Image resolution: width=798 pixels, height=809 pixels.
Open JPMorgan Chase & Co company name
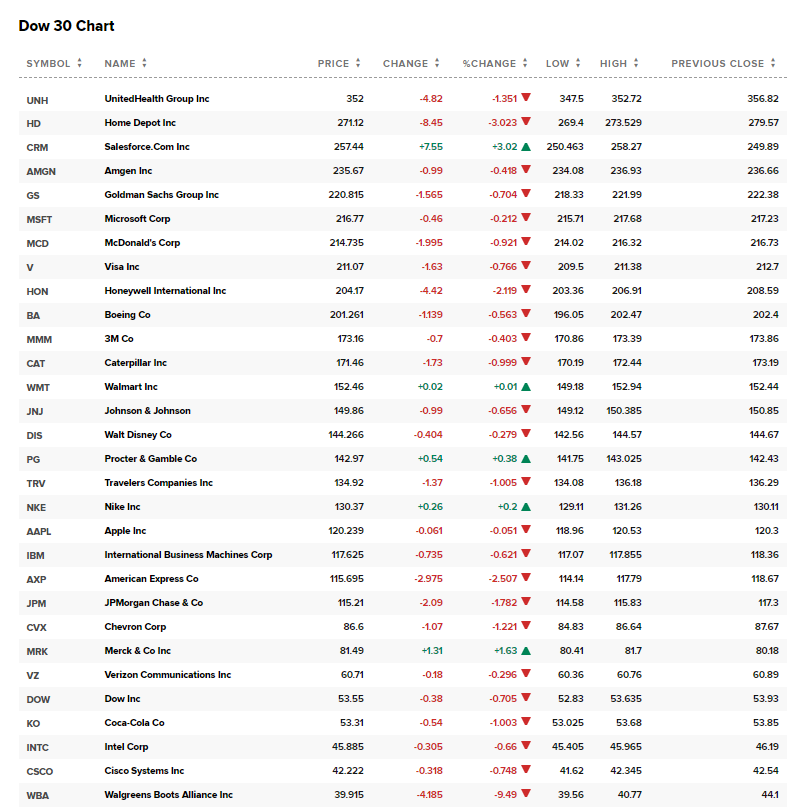click(154, 603)
